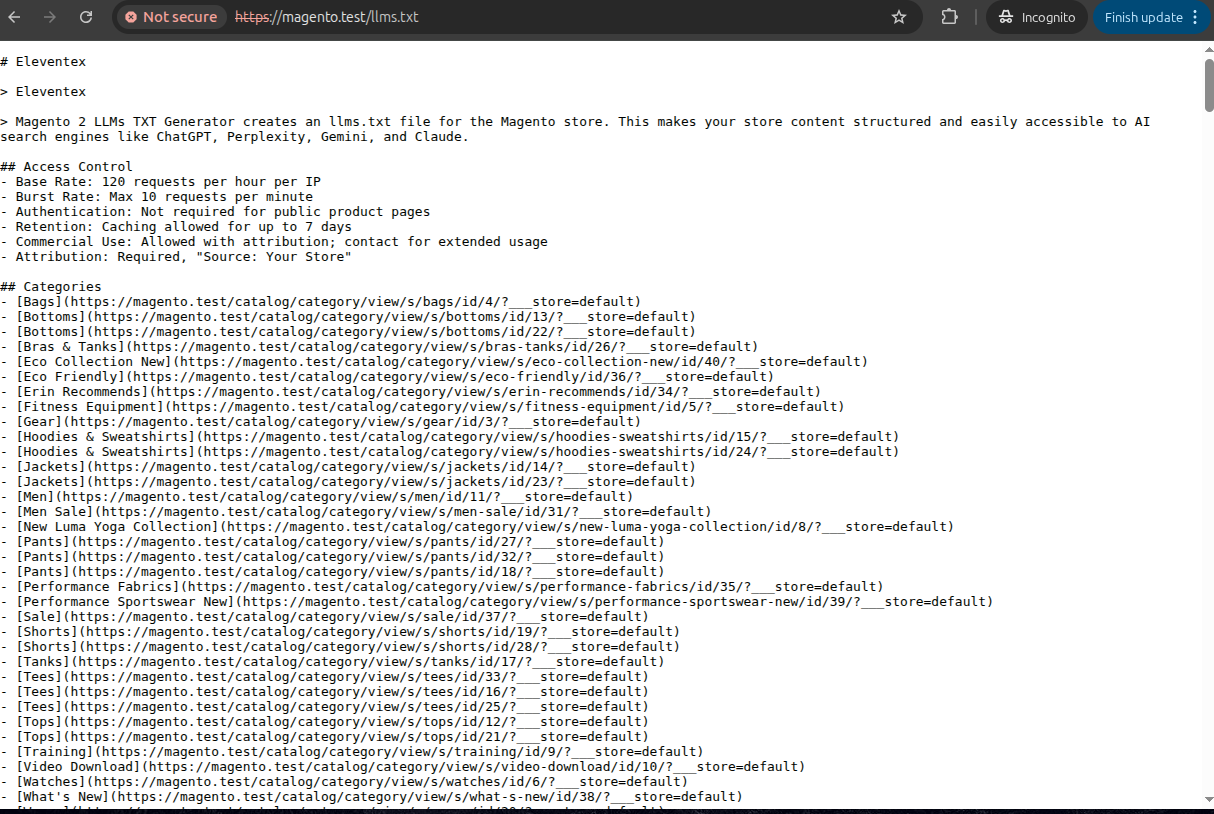This screenshot has height=814, width=1214.
Task: Click the browser forward arrow
Action: click(x=50, y=17)
